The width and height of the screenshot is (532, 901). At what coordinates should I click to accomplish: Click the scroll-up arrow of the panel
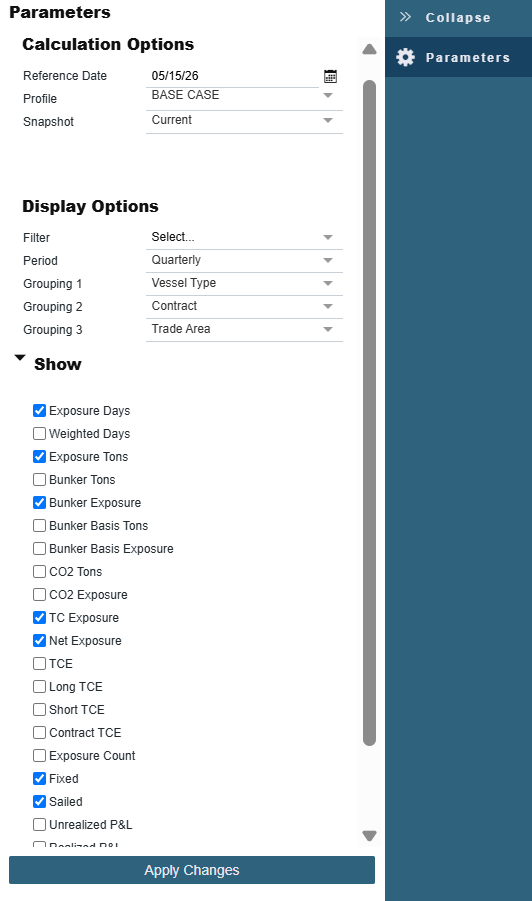(369, 49)
